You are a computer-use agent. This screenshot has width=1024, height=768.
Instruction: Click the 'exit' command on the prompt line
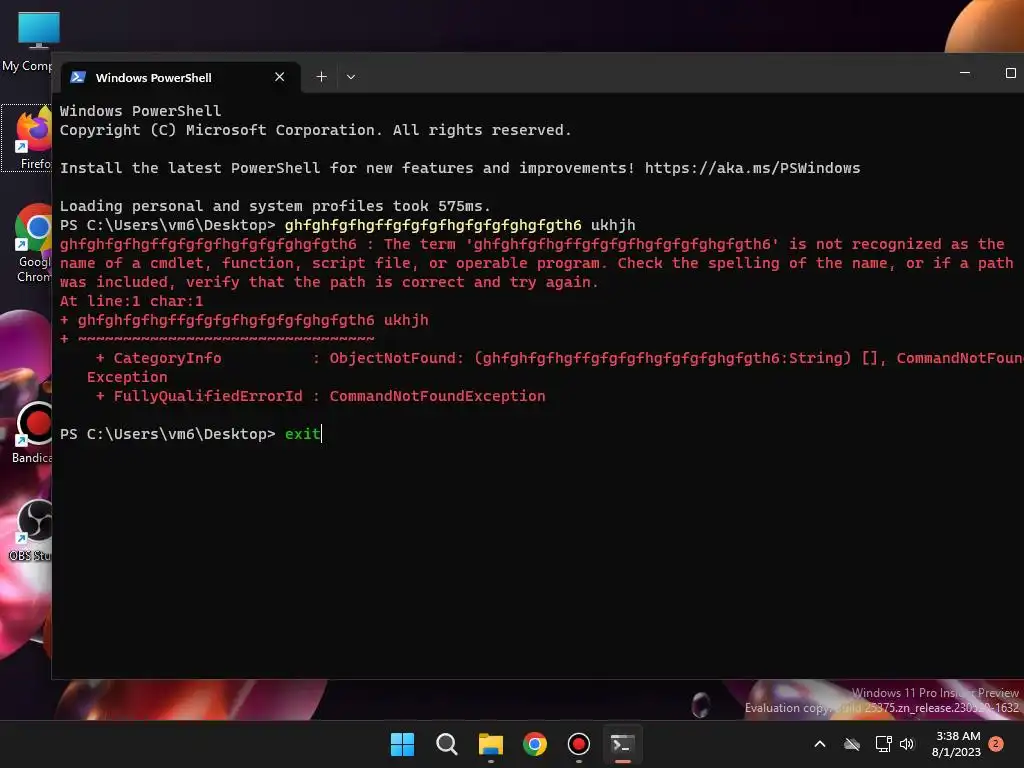pos(302,434)
